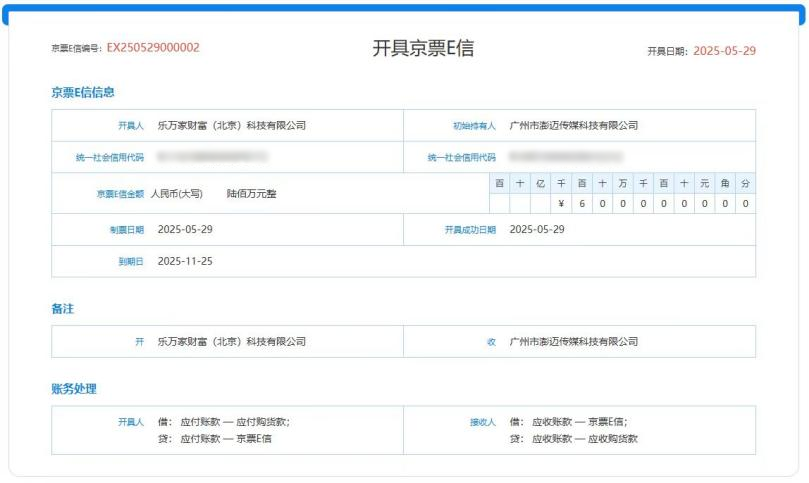The image size is (809, 483).
Task: Click the 万 column header in amount grid
Action: 622,183
